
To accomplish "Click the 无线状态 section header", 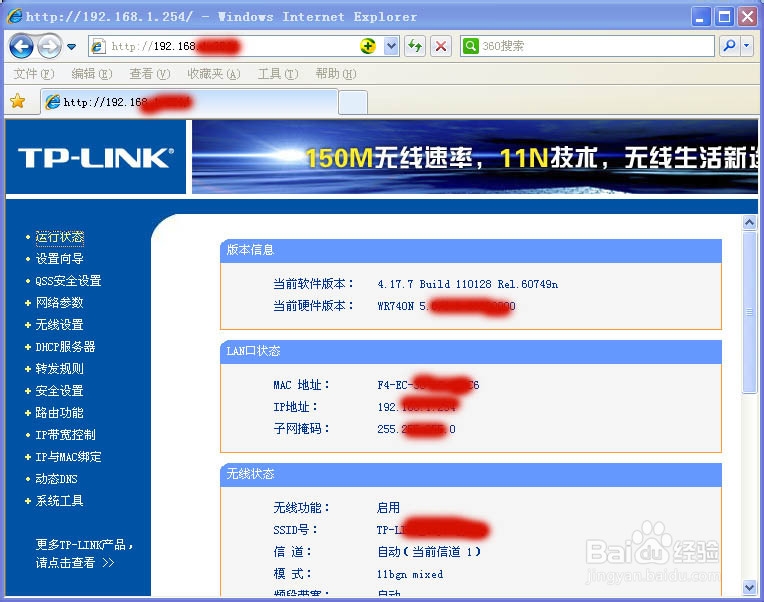I will pos(471,474).
